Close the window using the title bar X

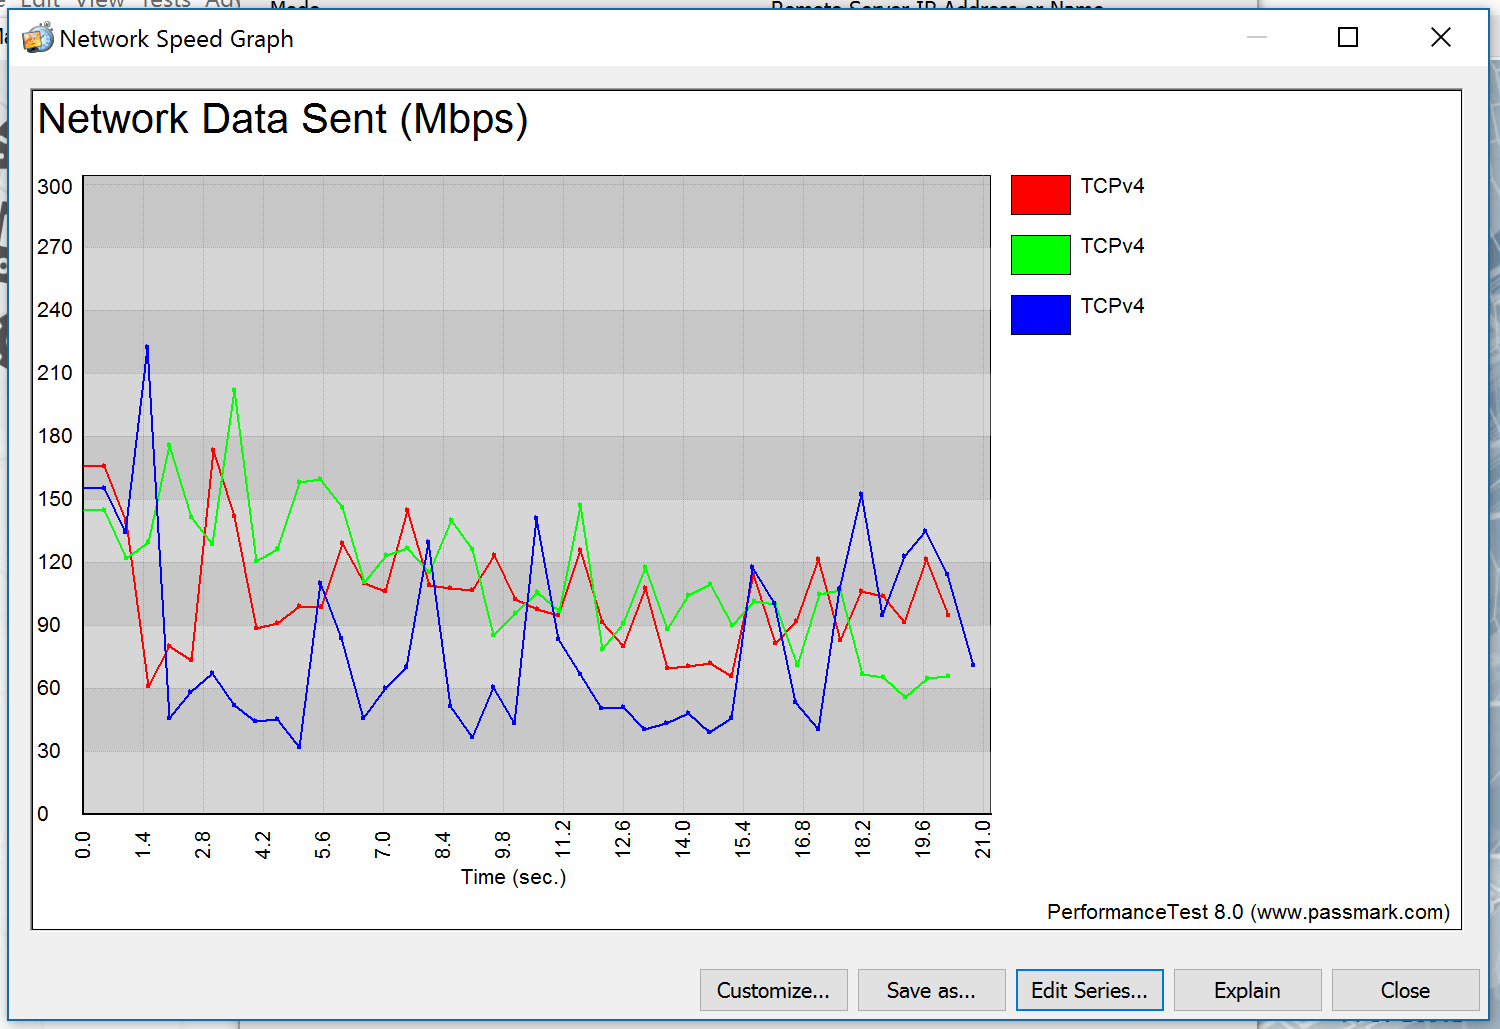1440,38
